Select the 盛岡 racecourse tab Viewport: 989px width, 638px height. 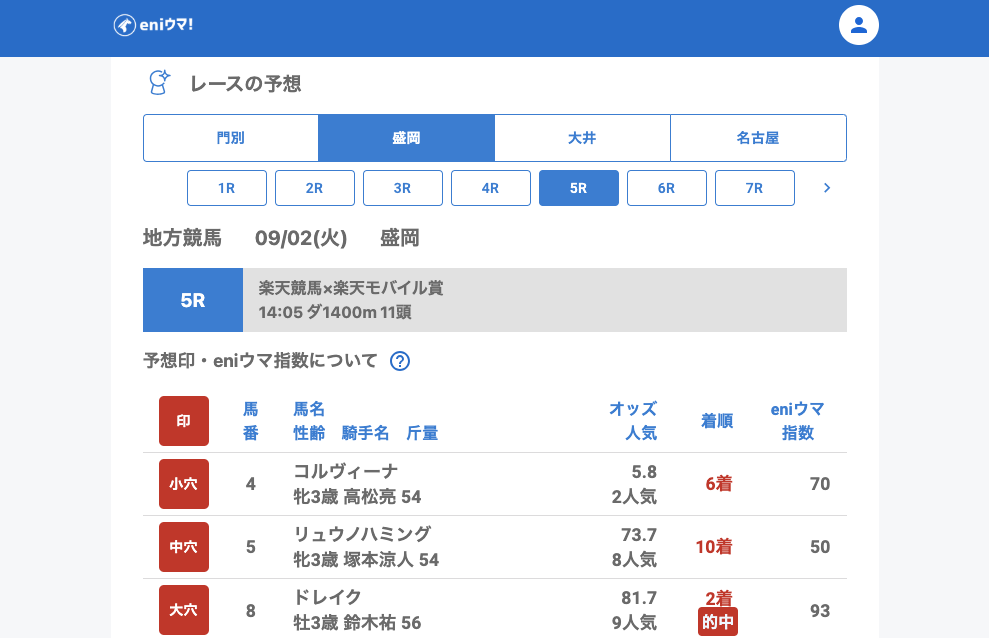point(406,138)
